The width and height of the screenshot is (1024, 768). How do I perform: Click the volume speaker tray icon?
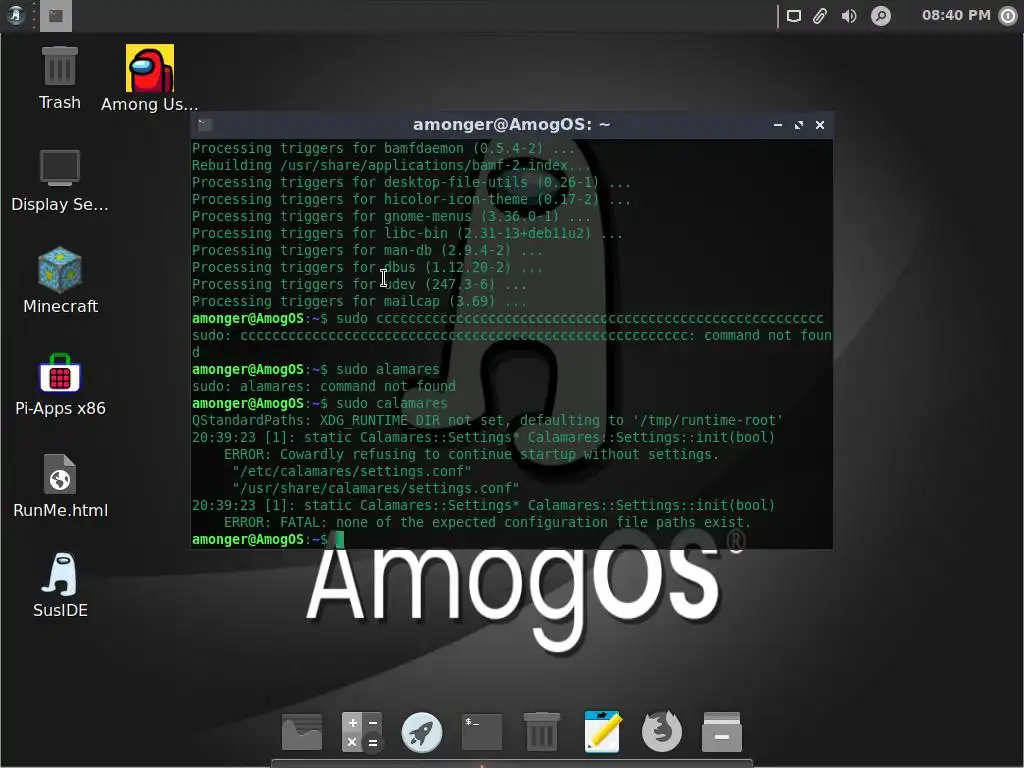(x=849, y=16)
